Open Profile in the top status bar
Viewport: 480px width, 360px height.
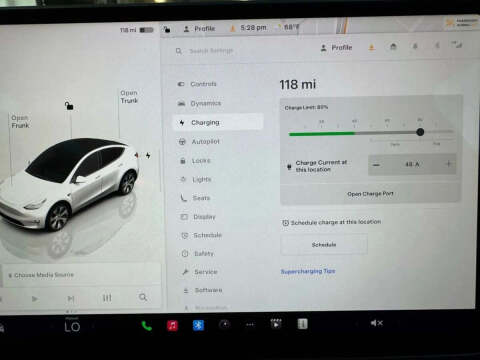(199, 29)
